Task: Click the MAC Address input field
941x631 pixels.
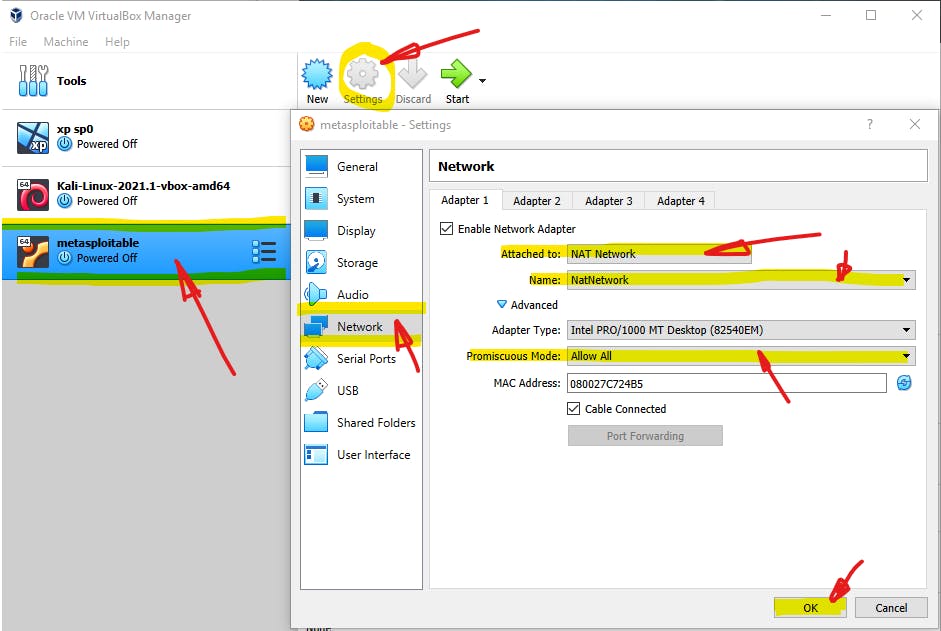Action: click(727, 383)
